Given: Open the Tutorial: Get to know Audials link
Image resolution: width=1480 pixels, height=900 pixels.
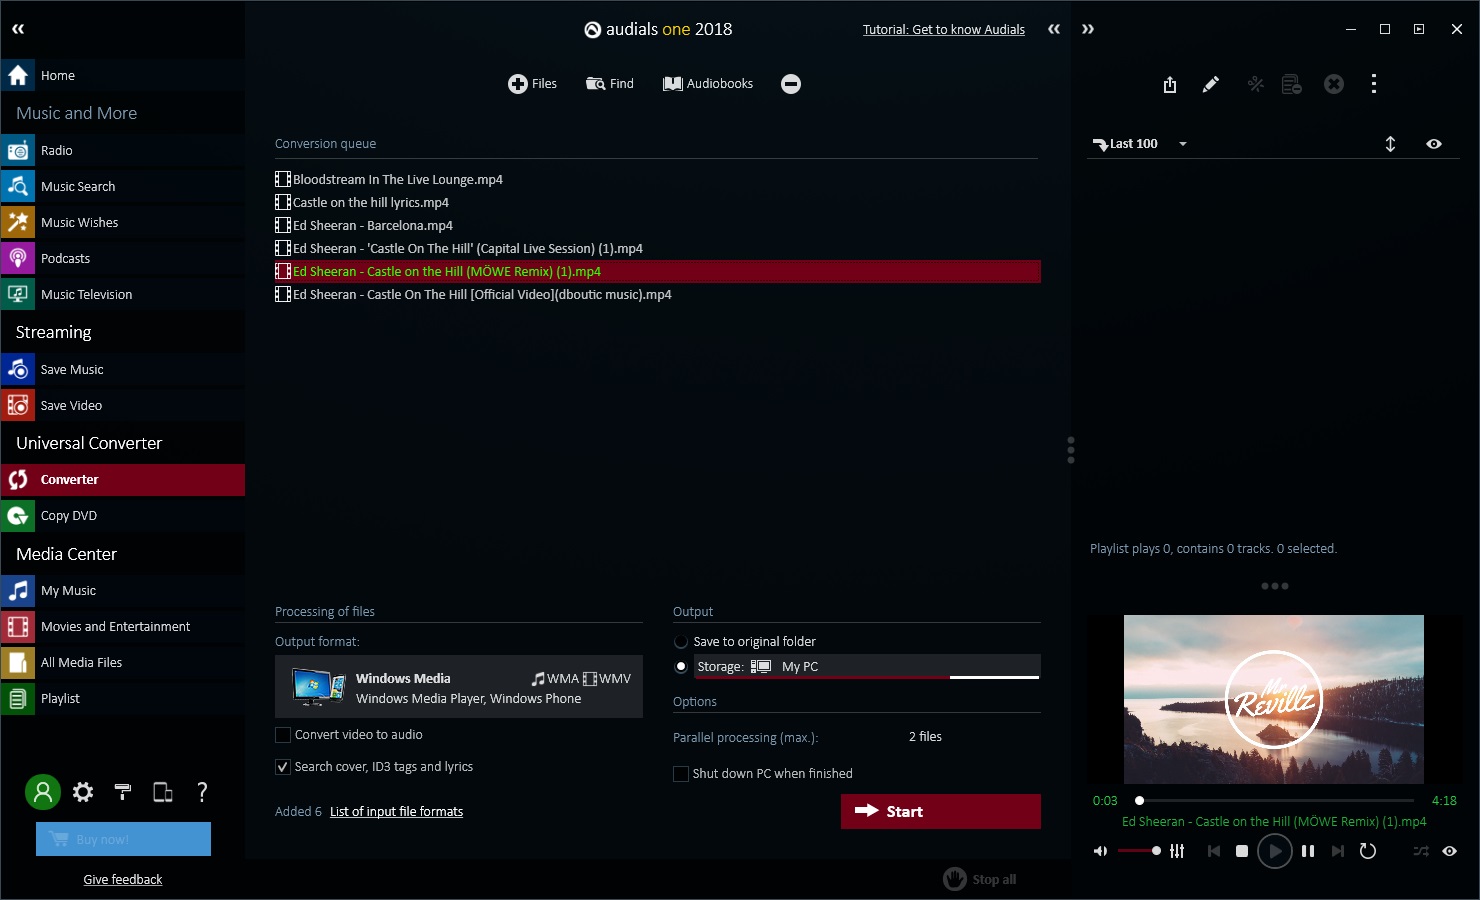Looking at the screenshot, I should click(x=944, y=30).
